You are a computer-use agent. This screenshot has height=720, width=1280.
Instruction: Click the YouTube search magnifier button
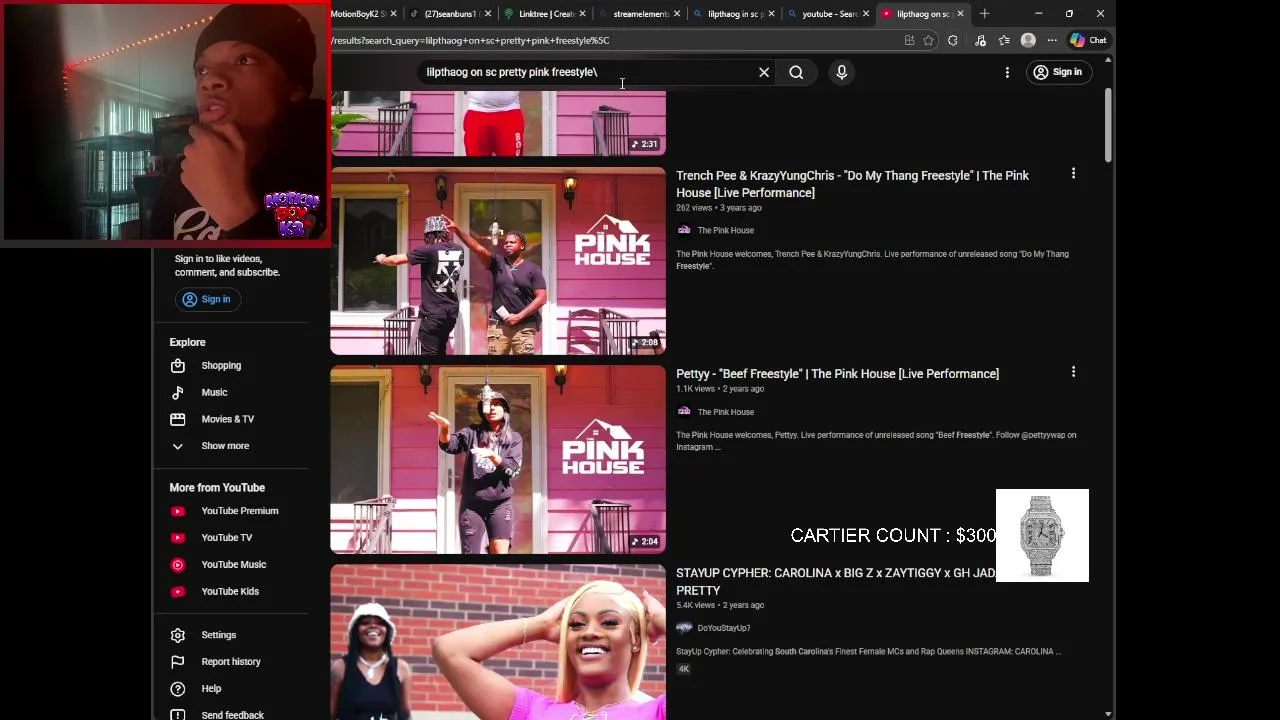[796, 72]
